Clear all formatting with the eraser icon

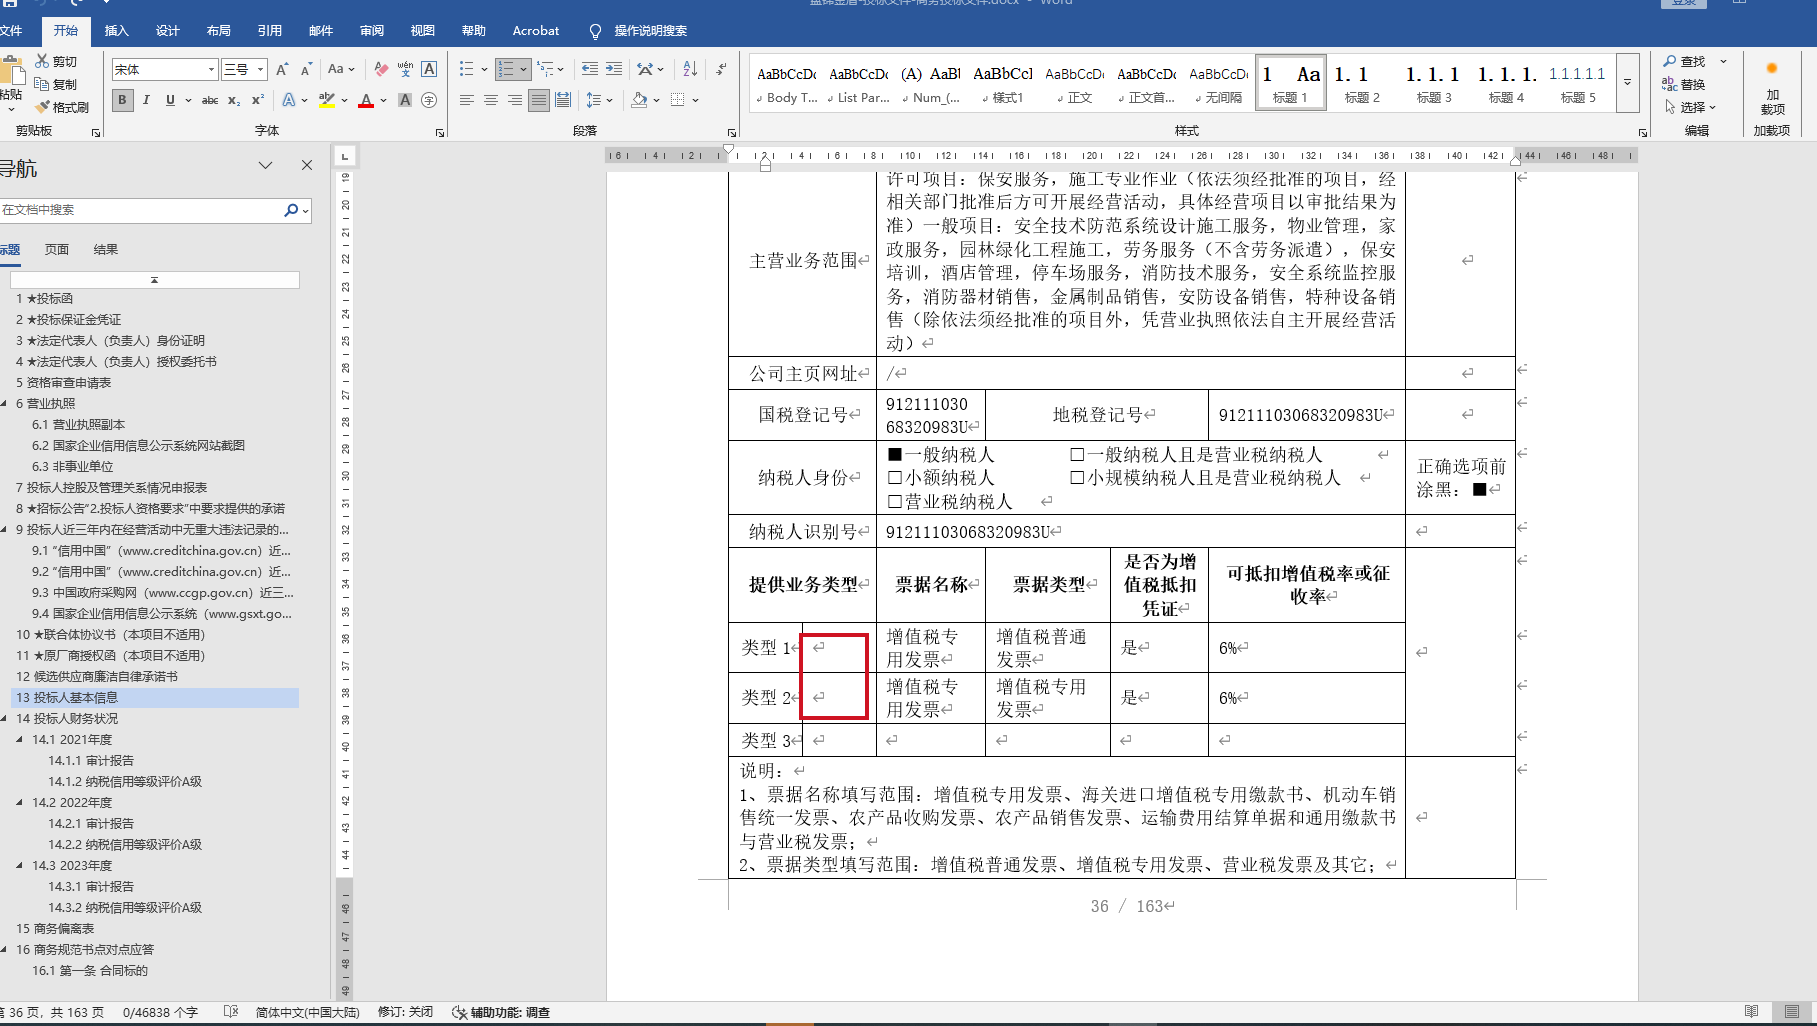click(381, 69)
